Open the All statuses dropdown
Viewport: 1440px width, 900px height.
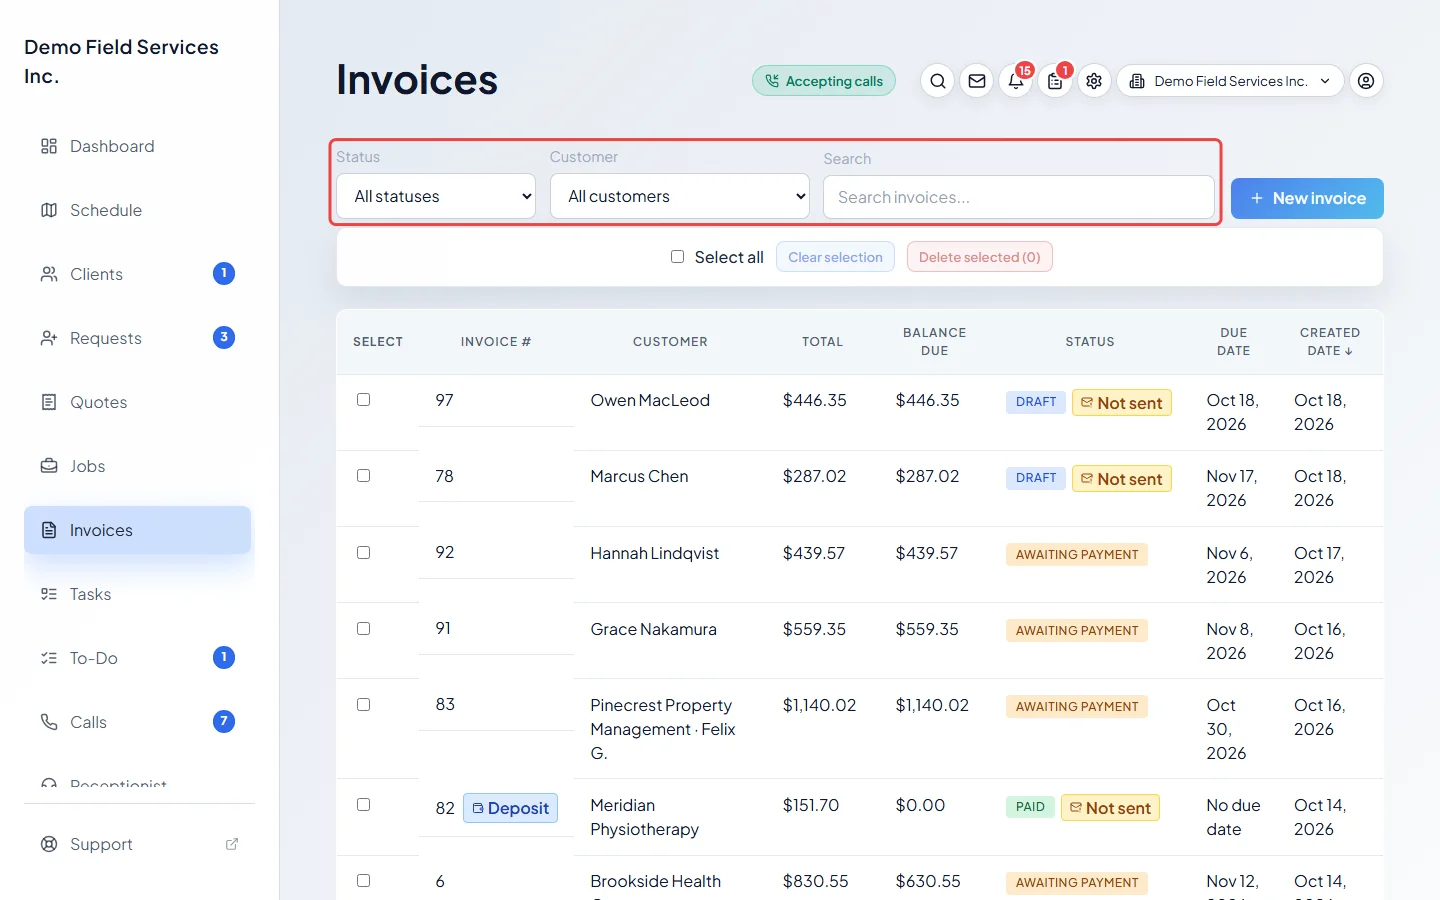coord(436,196)
